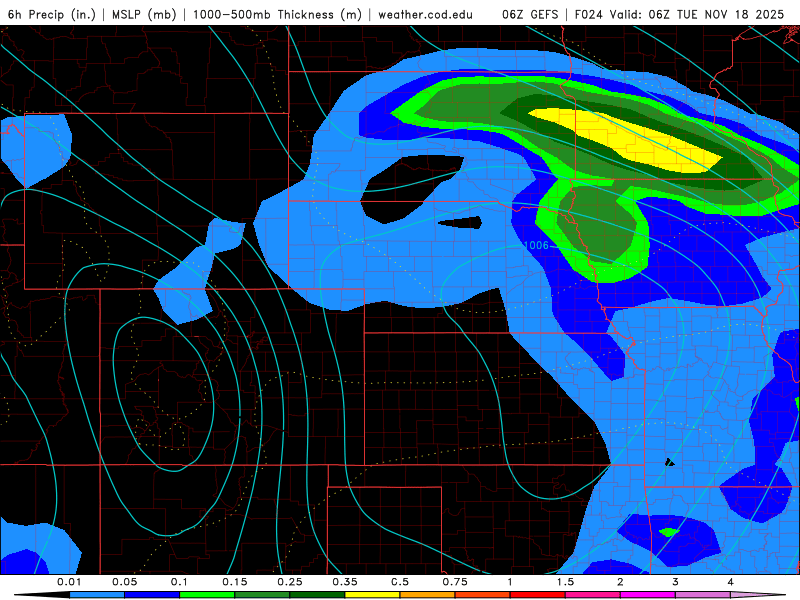This screenshot has height=600, width=800.
Task: Click 'Valid: 06Z TUE NOV 18 2025' text
Action: (697, 14)
